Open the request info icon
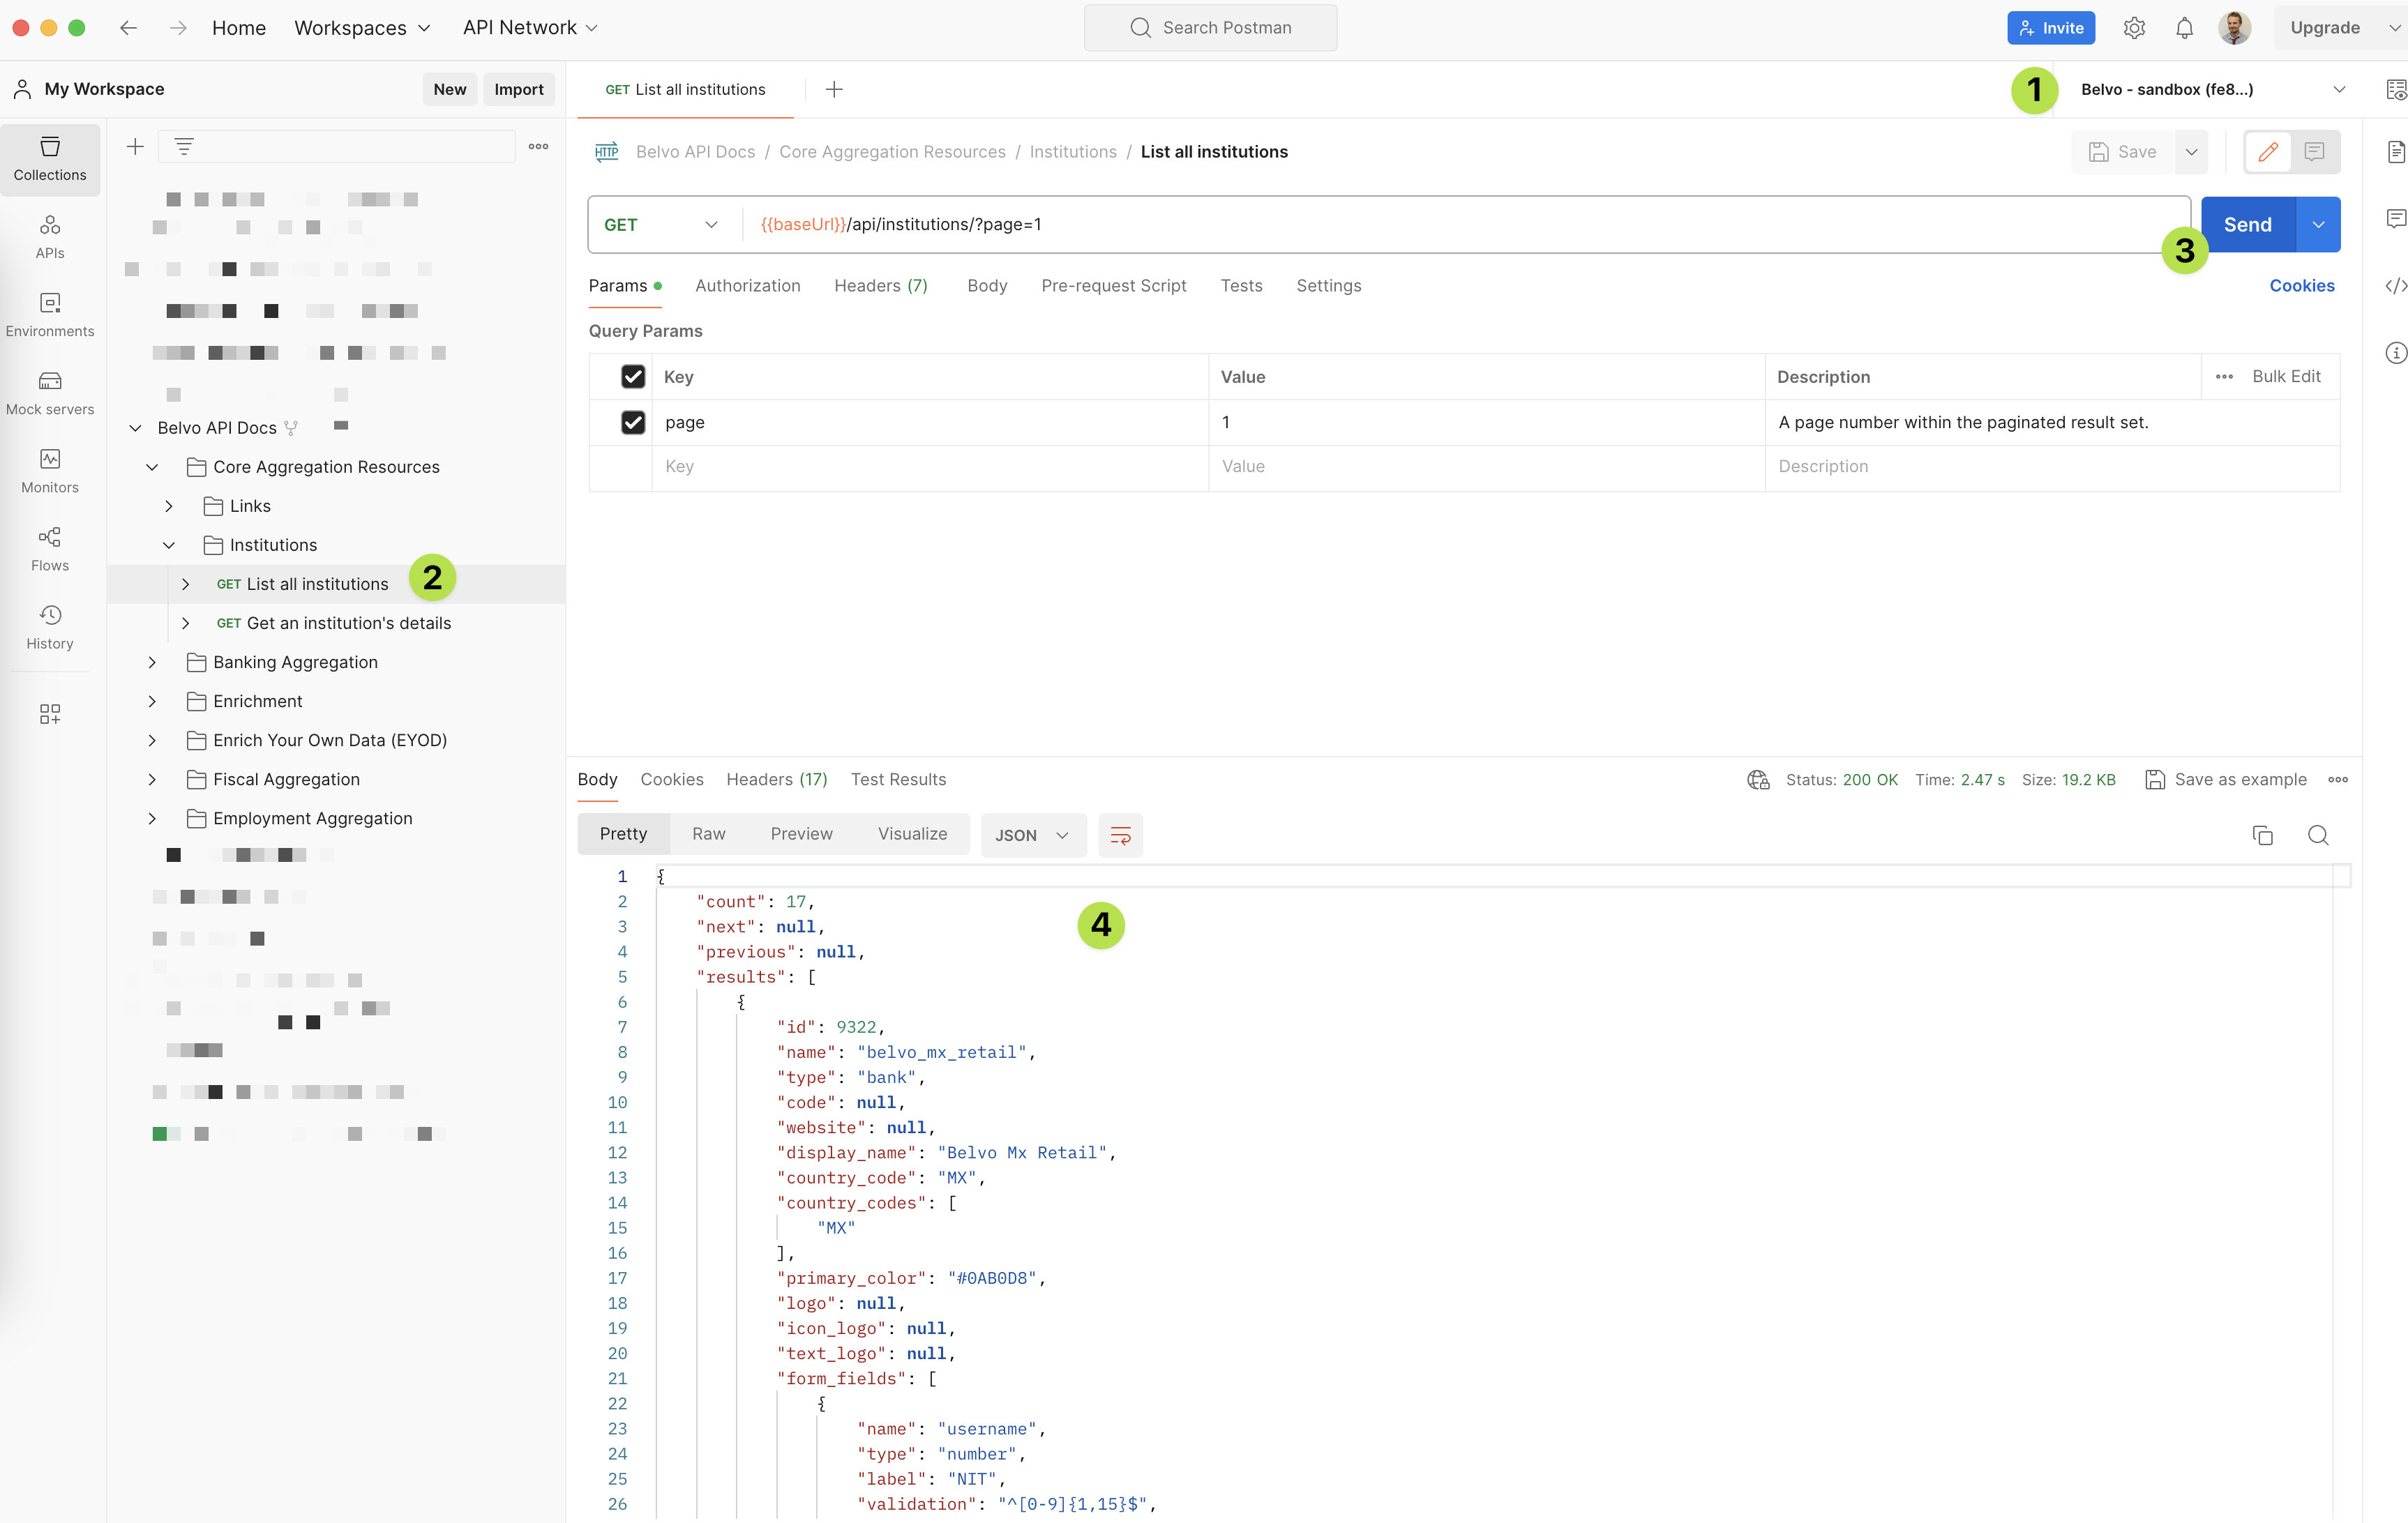 [2396, 353]
